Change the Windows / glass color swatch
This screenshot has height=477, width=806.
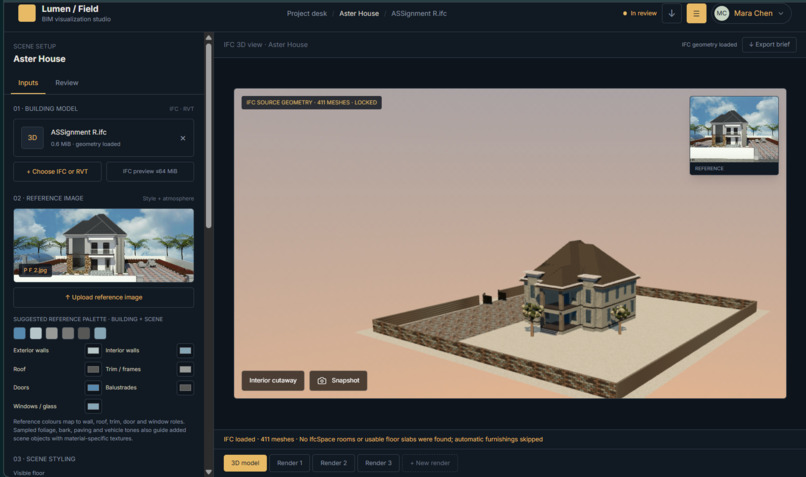pos(93,407)
